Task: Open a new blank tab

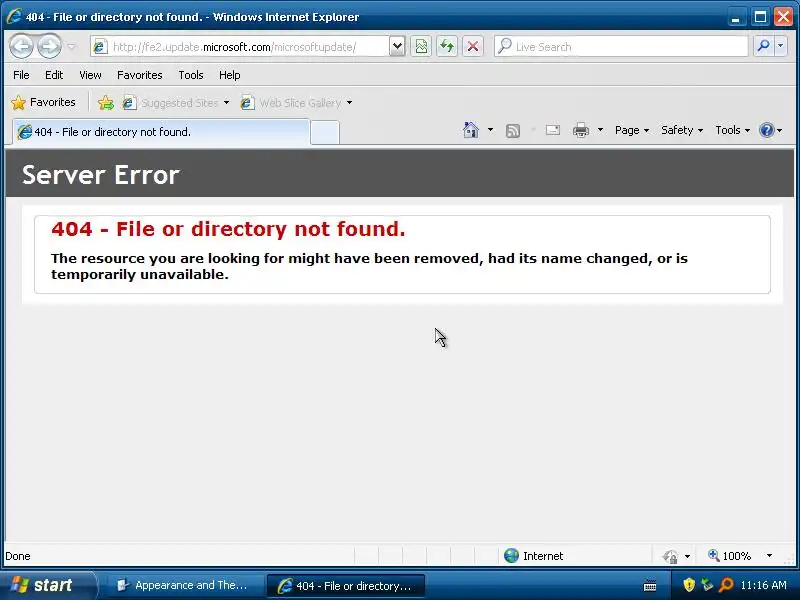Action: [x=325, y=133]
